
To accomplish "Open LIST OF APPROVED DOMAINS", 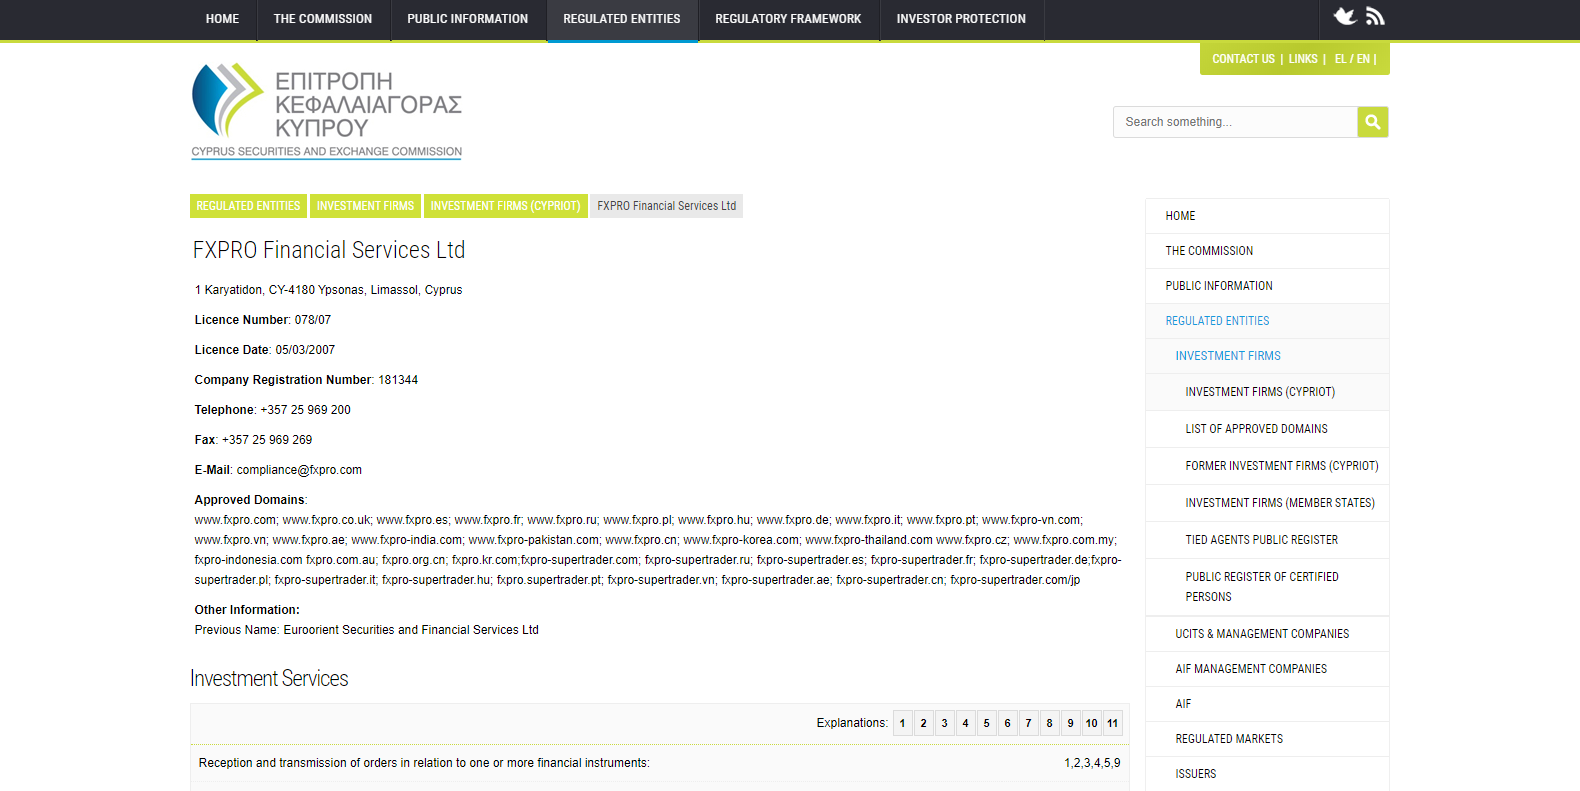I will point(1267,429).
